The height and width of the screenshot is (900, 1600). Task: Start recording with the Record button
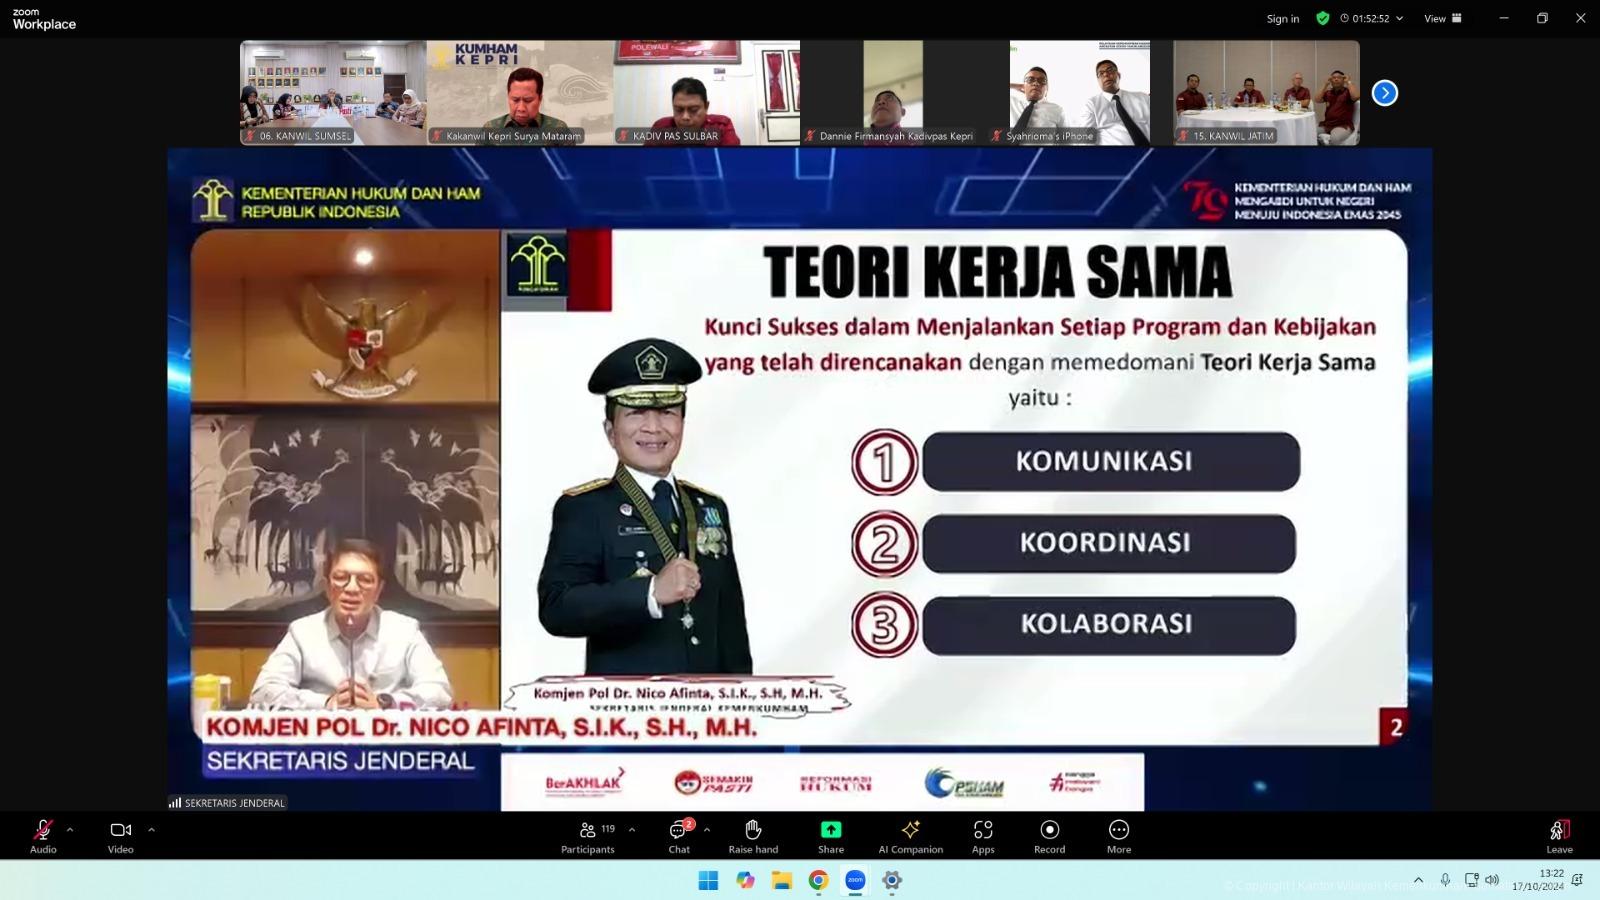tap(1049, 836)
